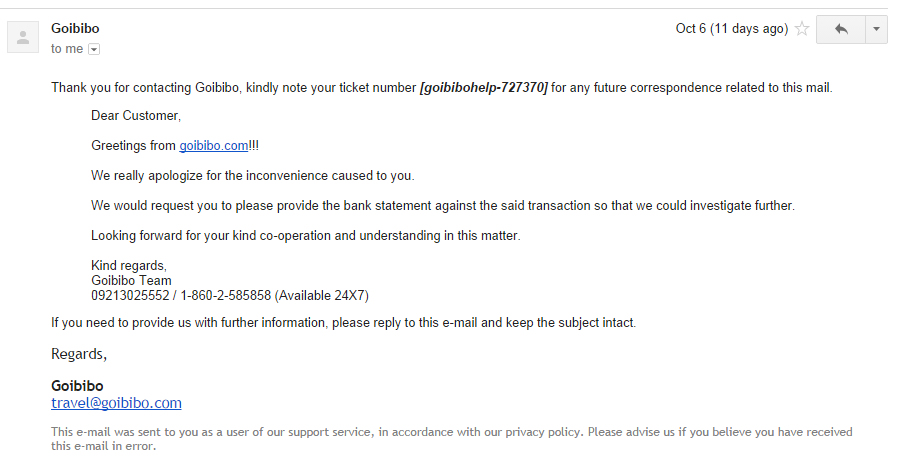Click the Oct 6 email date
The width and height of the screenshot is (913, 456).
pyautogui.click(x=732, y=29)
